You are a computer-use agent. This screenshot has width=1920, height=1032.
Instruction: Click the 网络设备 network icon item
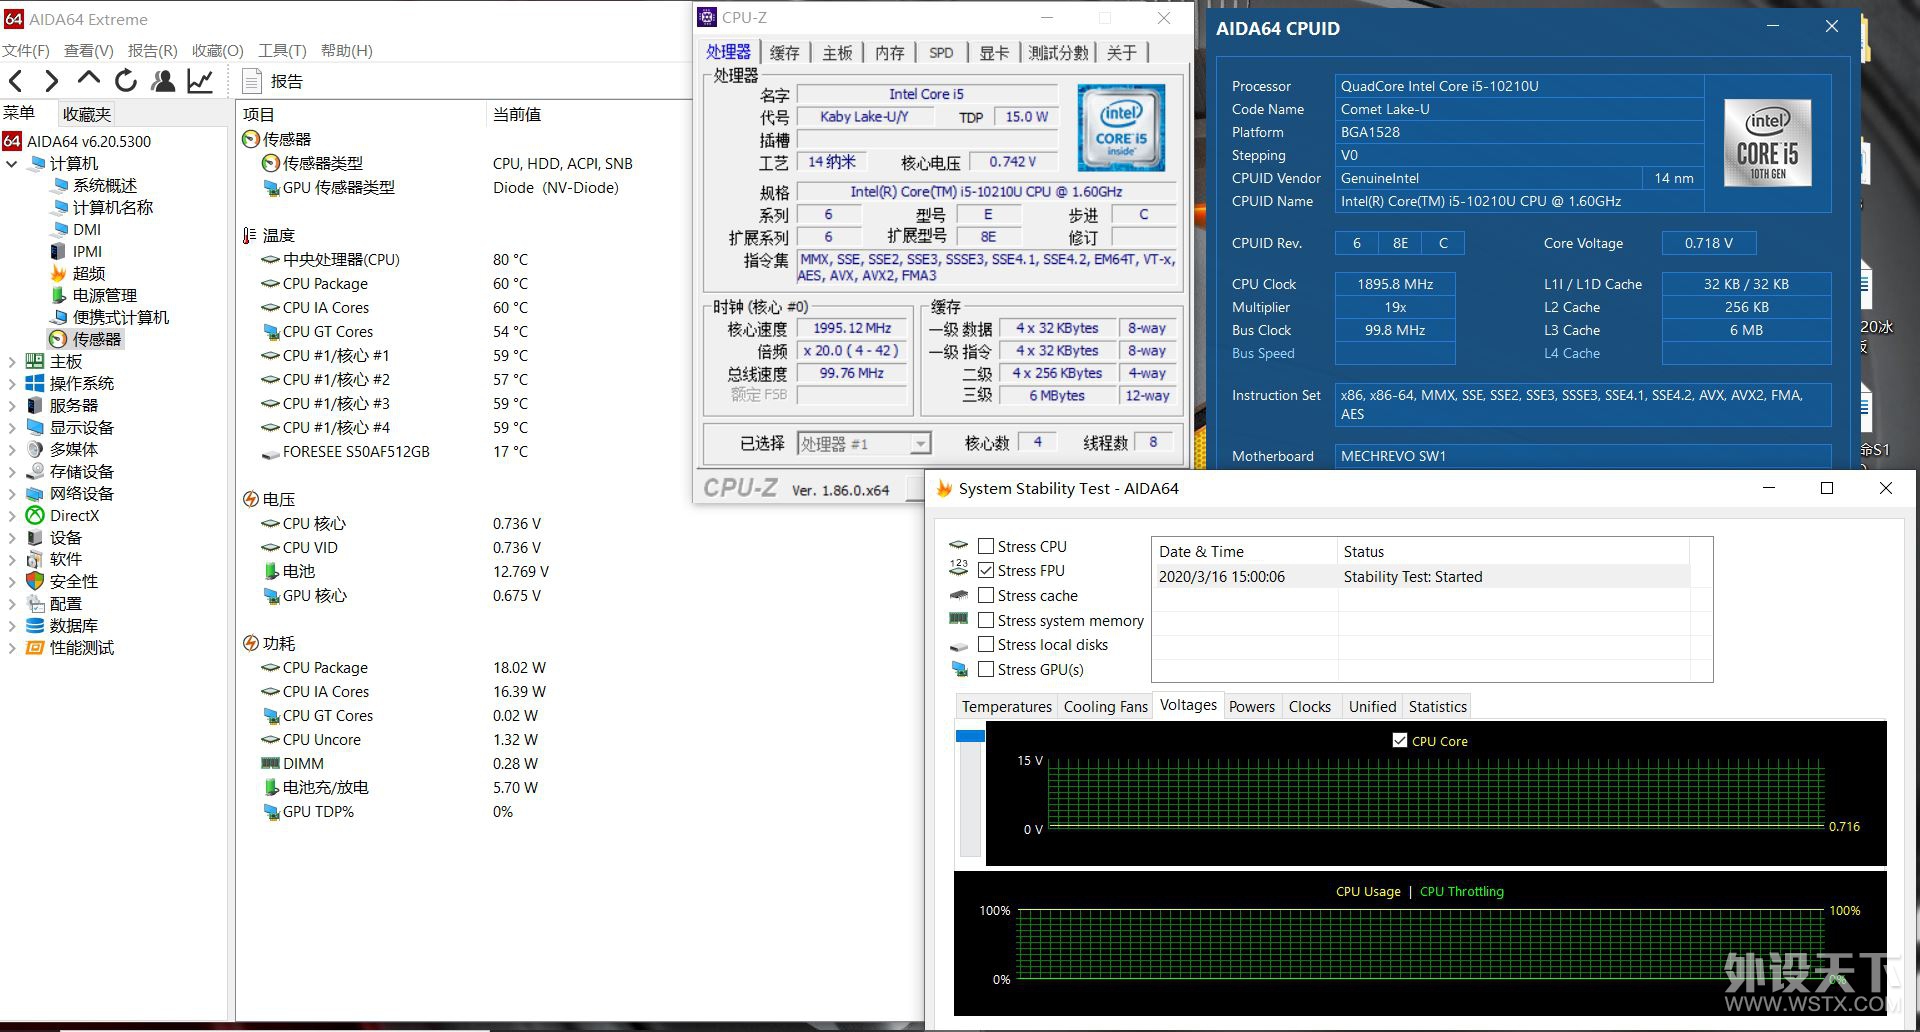(34, 493)
